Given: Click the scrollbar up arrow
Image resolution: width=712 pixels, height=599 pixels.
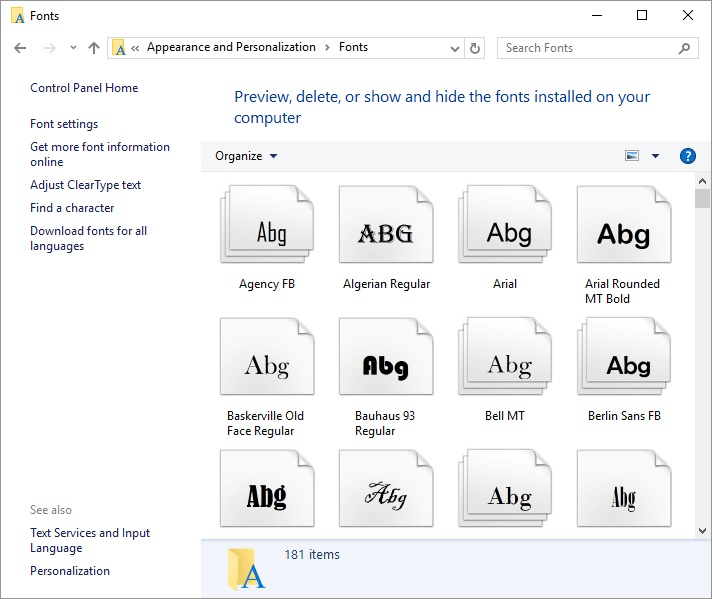Looking at the screenshot, I should click(x=702, y=181).
